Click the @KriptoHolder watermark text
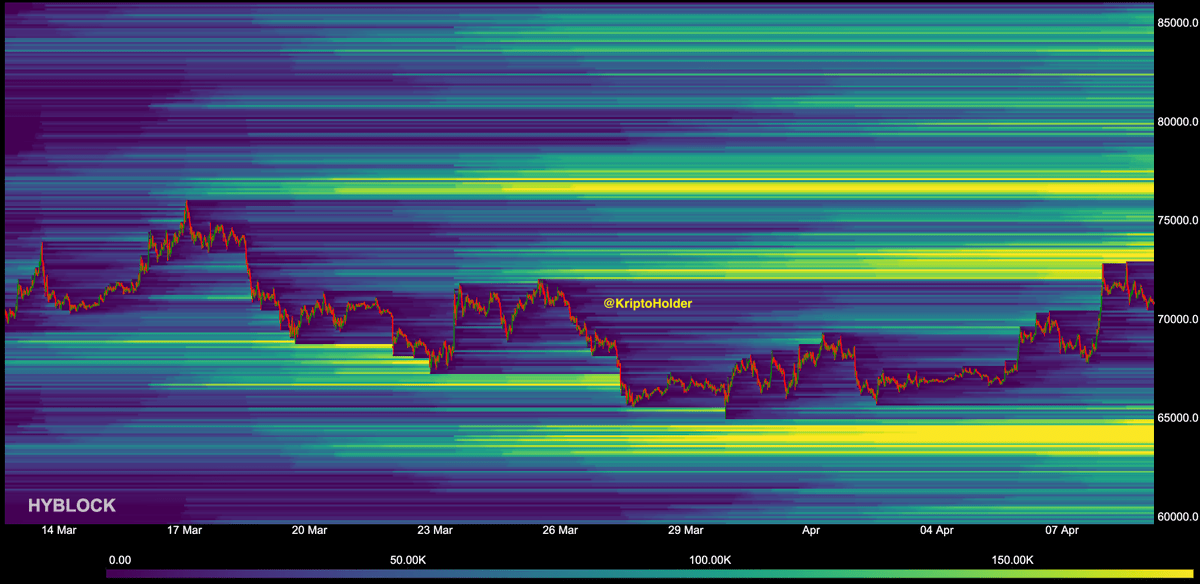This screenshot has height=584, width=1200. (647, 302)
